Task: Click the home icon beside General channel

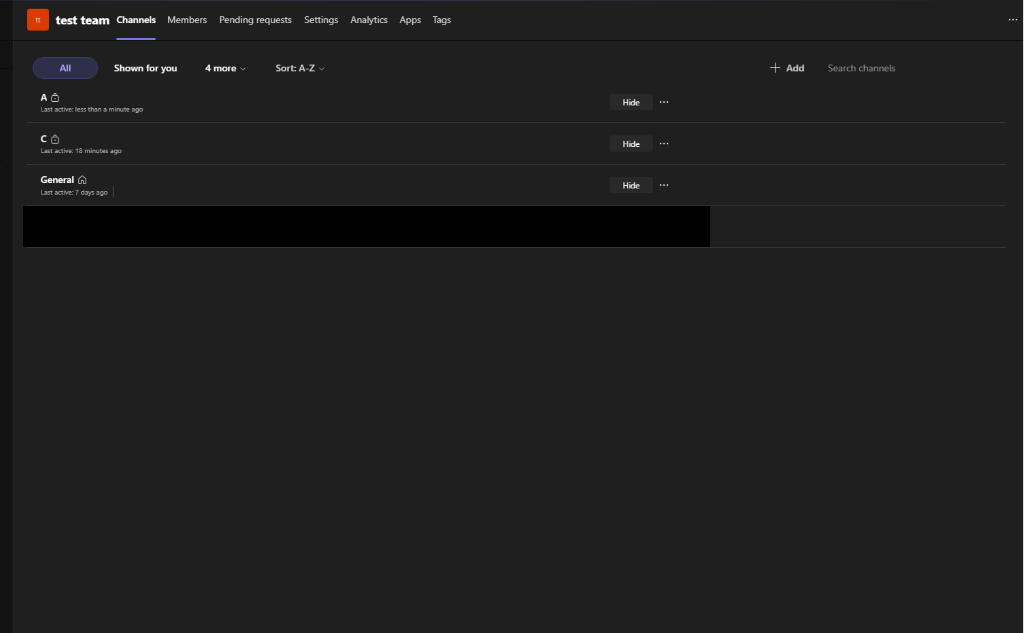Action: [82, 180]
